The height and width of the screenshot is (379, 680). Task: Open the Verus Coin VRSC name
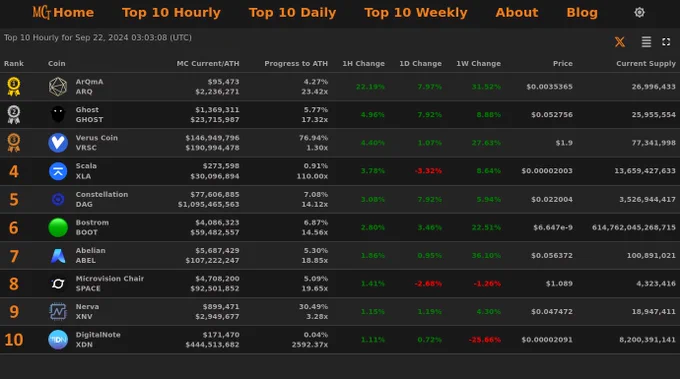[x=97, y=143]
